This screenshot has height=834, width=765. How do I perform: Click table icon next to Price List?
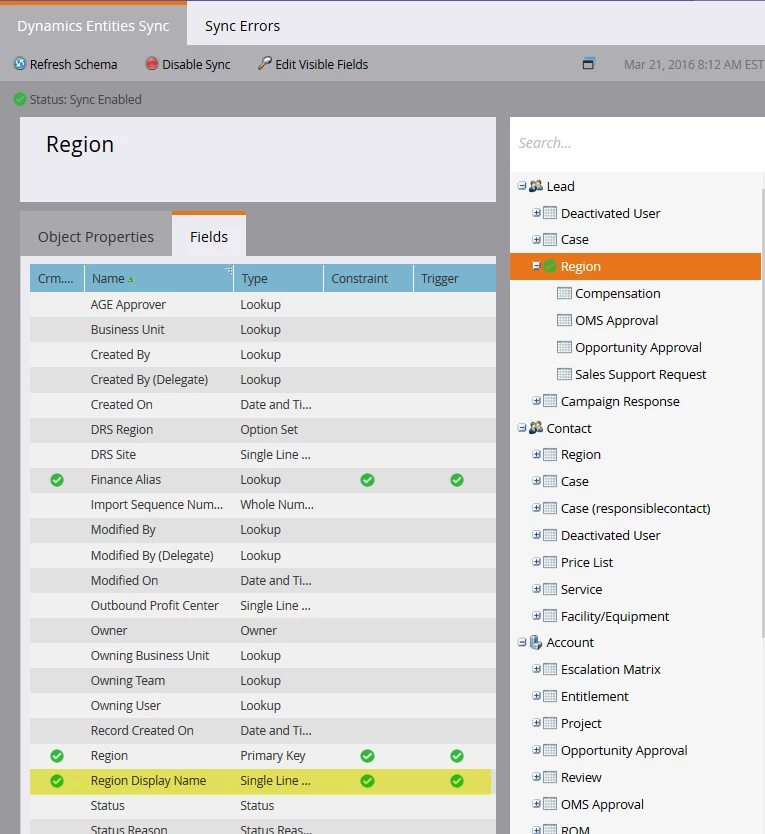click(550, 562)
